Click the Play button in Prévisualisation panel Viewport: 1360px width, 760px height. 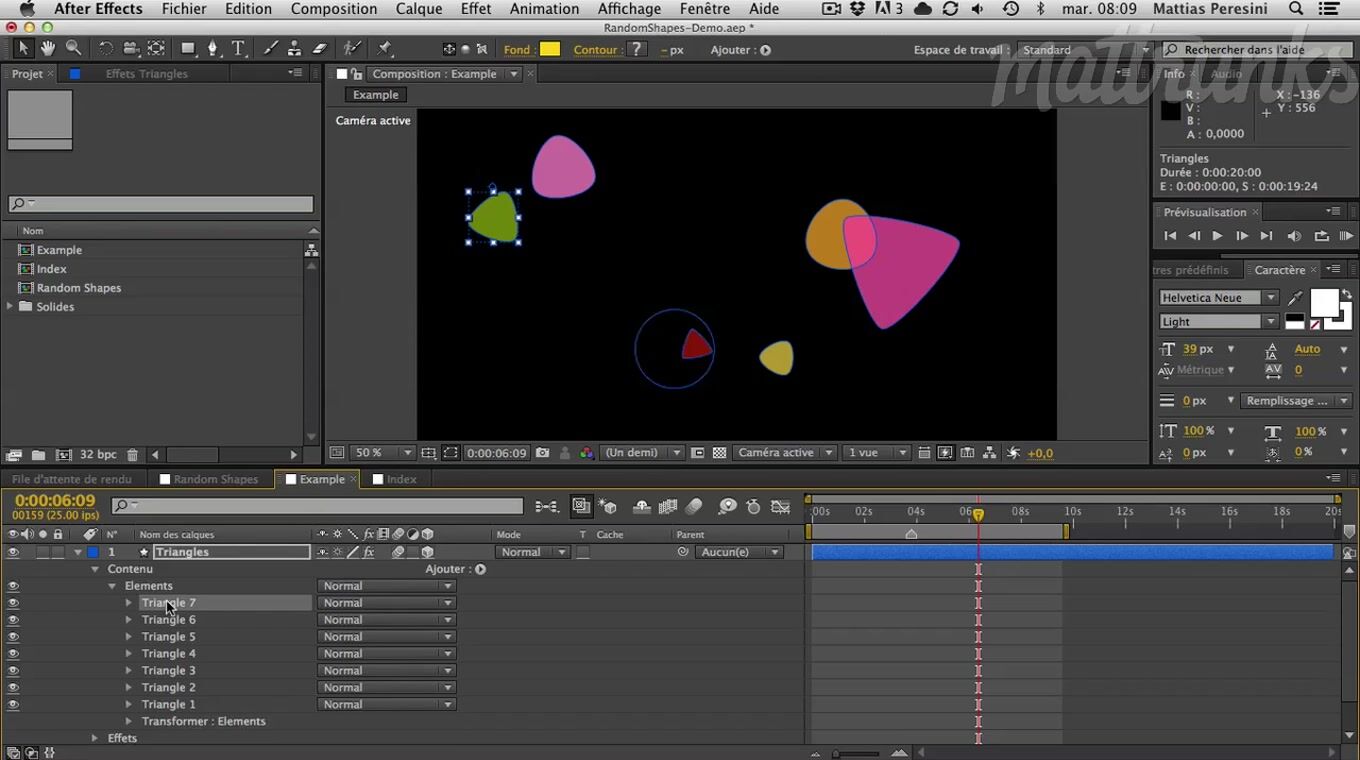pos(1217,236)
